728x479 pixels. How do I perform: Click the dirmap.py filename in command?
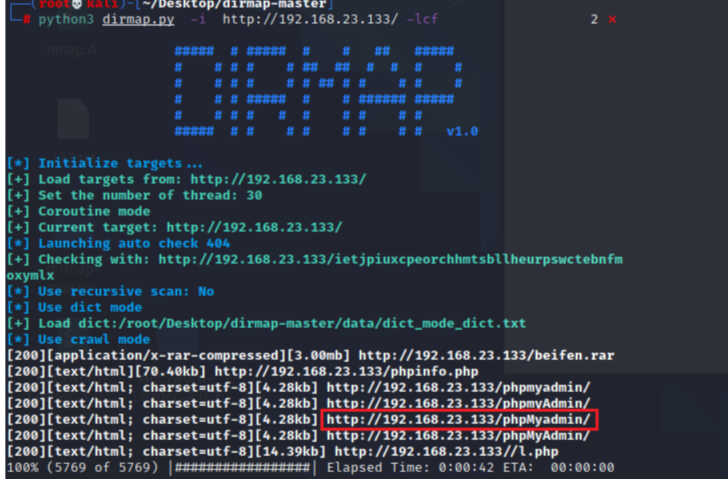pyautogui.click(x=138, y=19)
